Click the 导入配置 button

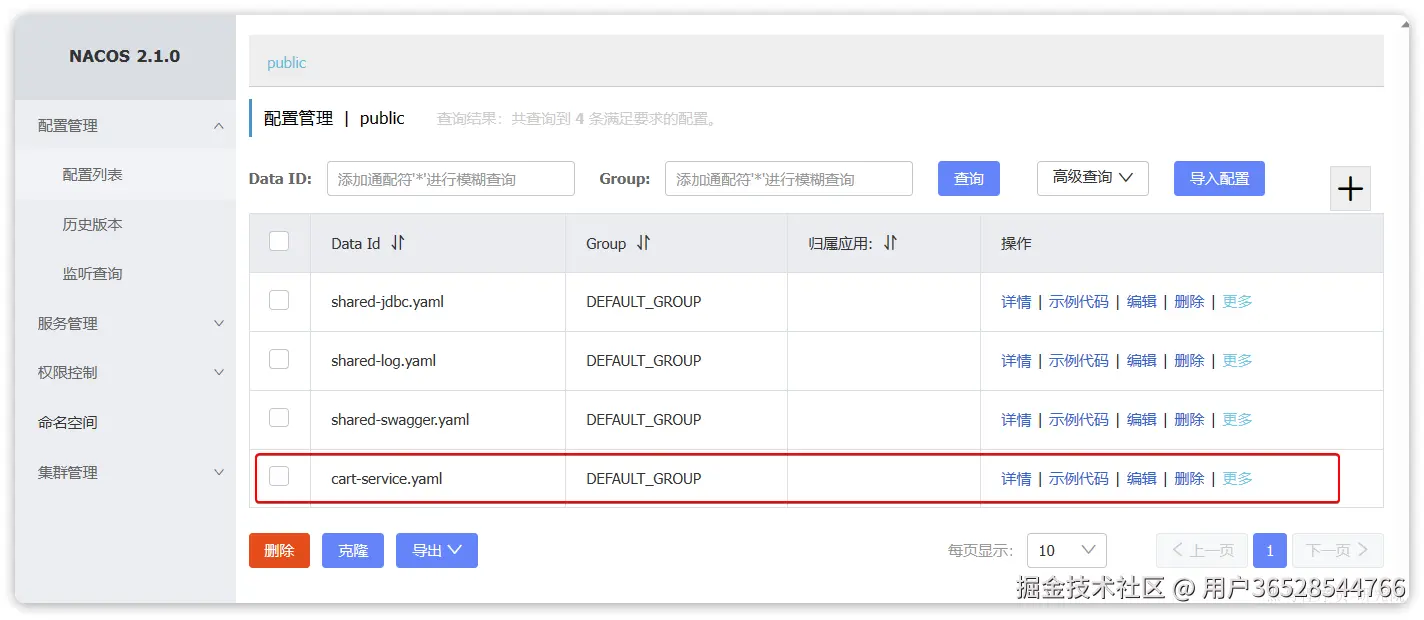click(1219, 178)
